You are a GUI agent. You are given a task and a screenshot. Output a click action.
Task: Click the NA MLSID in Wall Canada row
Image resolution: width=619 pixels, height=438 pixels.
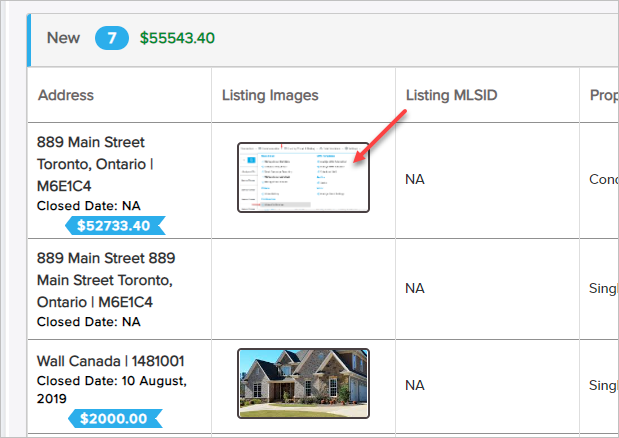click(x=415, y=384)
